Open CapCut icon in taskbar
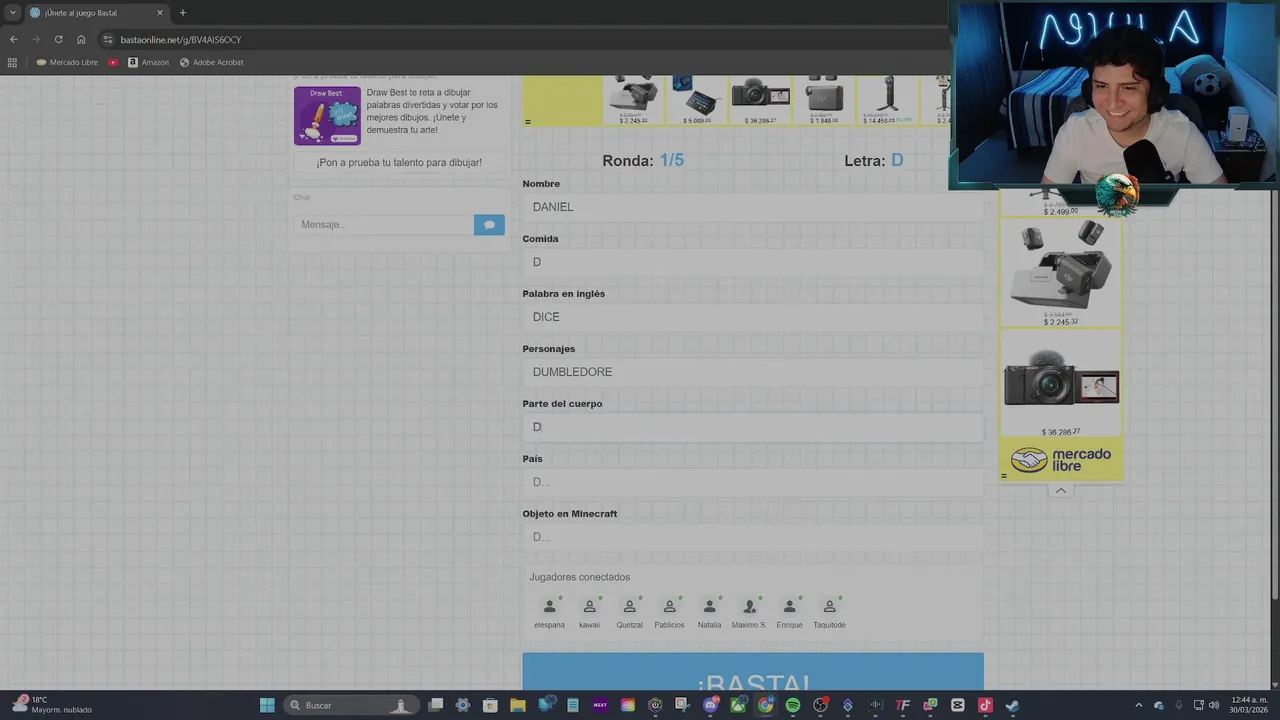Image resolution: width=1280 pixels, height=720 pixels. [x=957, y=705]
